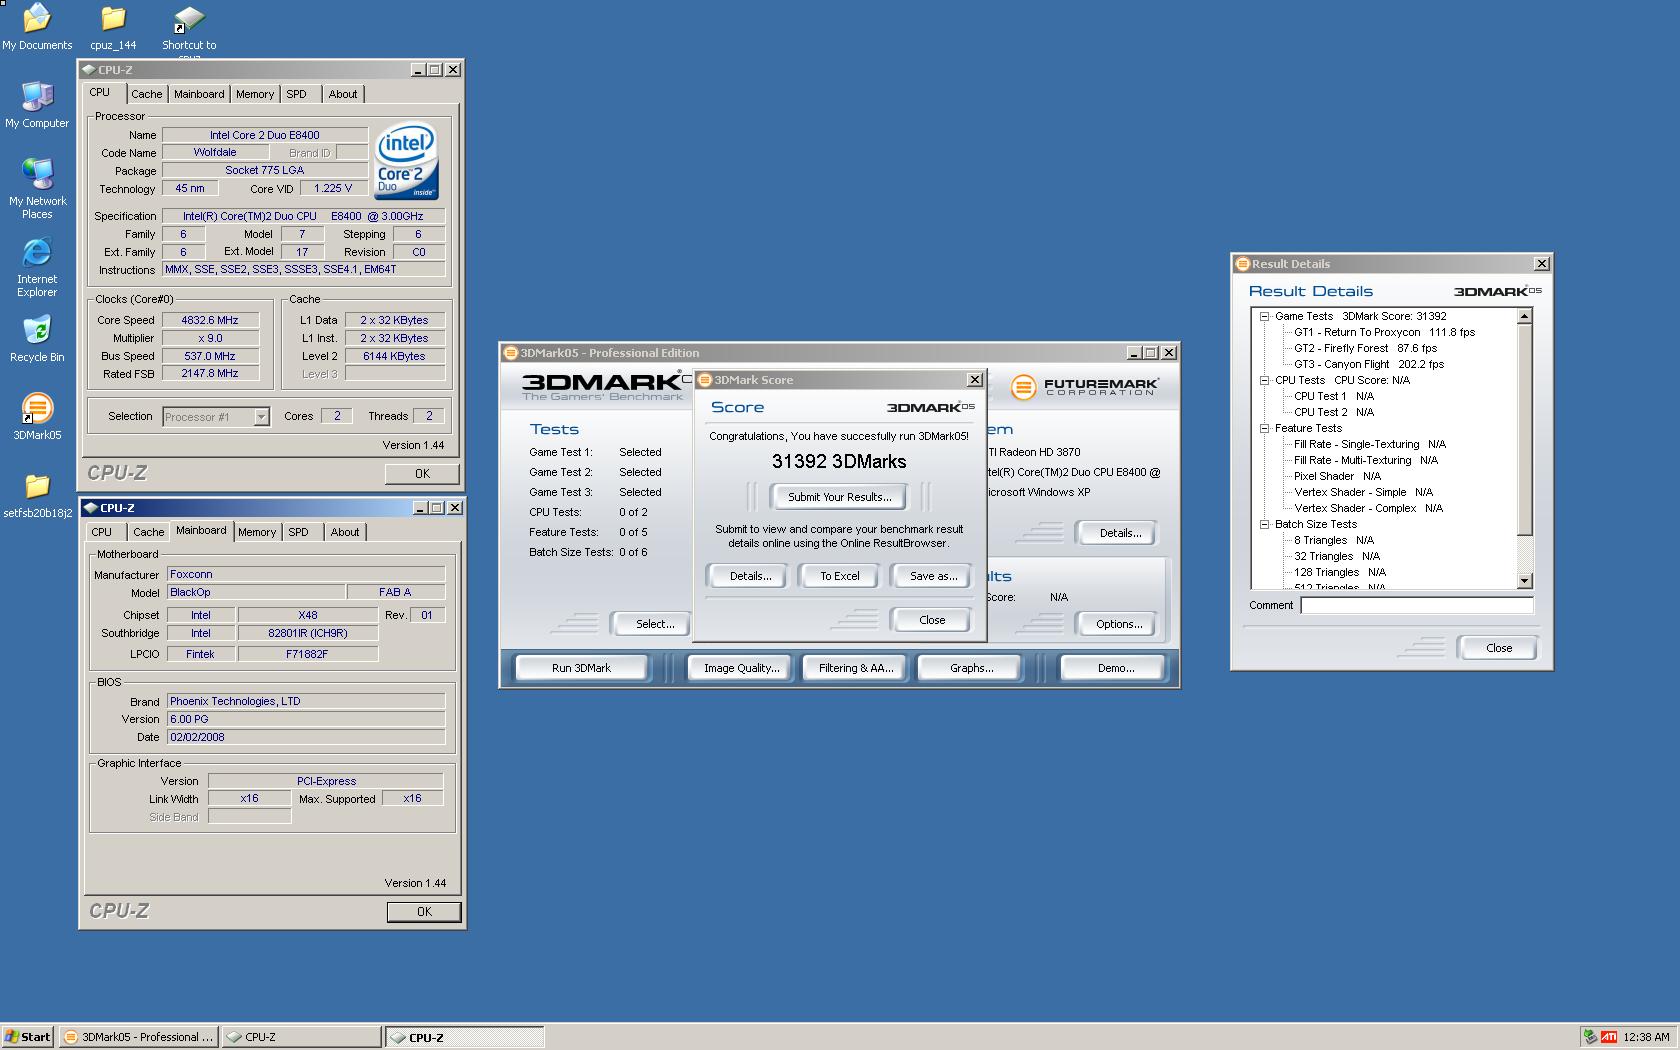Open Filtering & AA settings
The width and height of the screenshot is (1680, 1050).
pyautogui.click(x=855, y=668)
